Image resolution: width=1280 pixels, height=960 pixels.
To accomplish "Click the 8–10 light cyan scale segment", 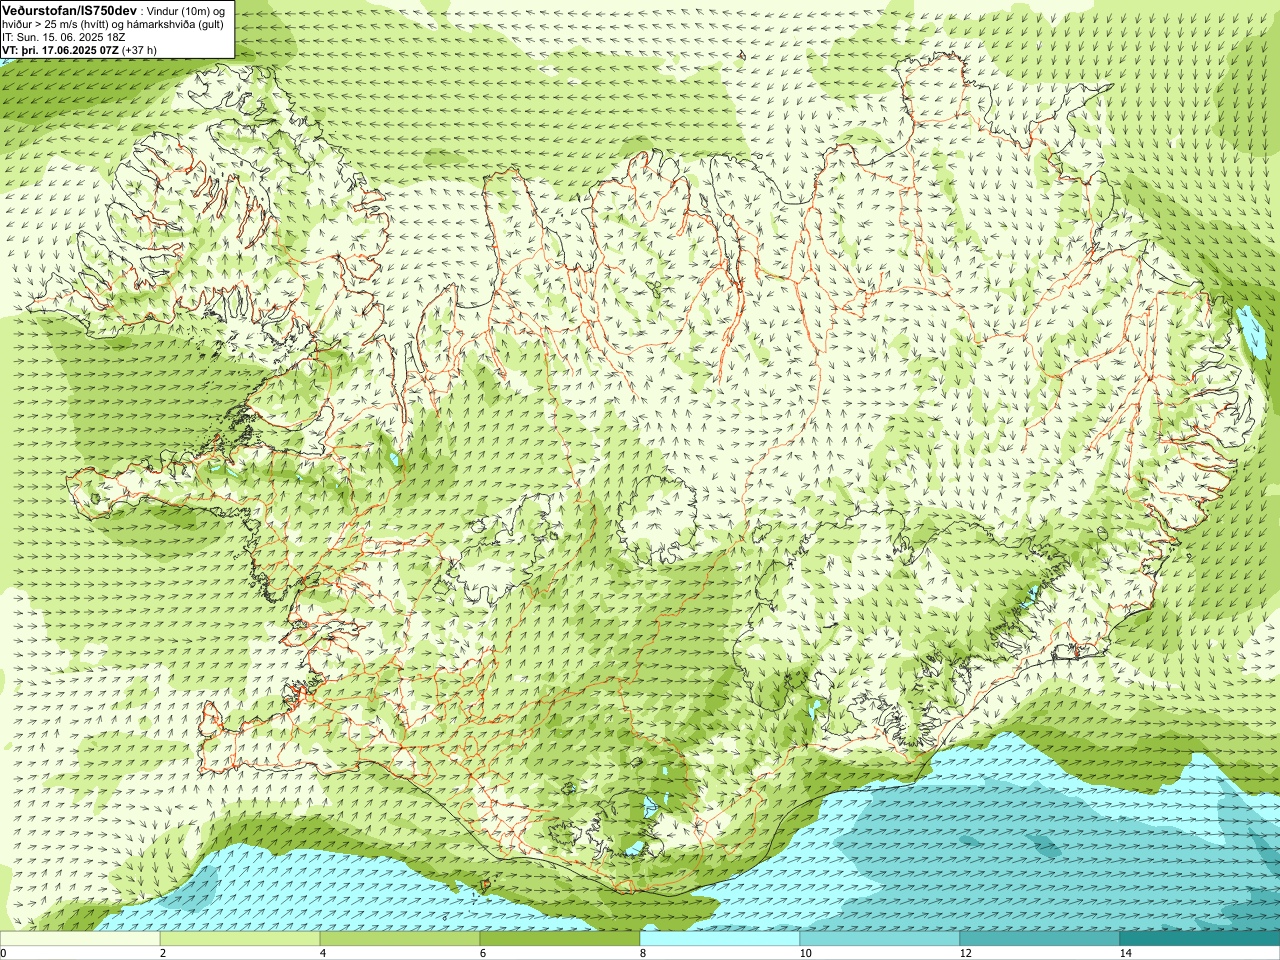I will 720,939.
